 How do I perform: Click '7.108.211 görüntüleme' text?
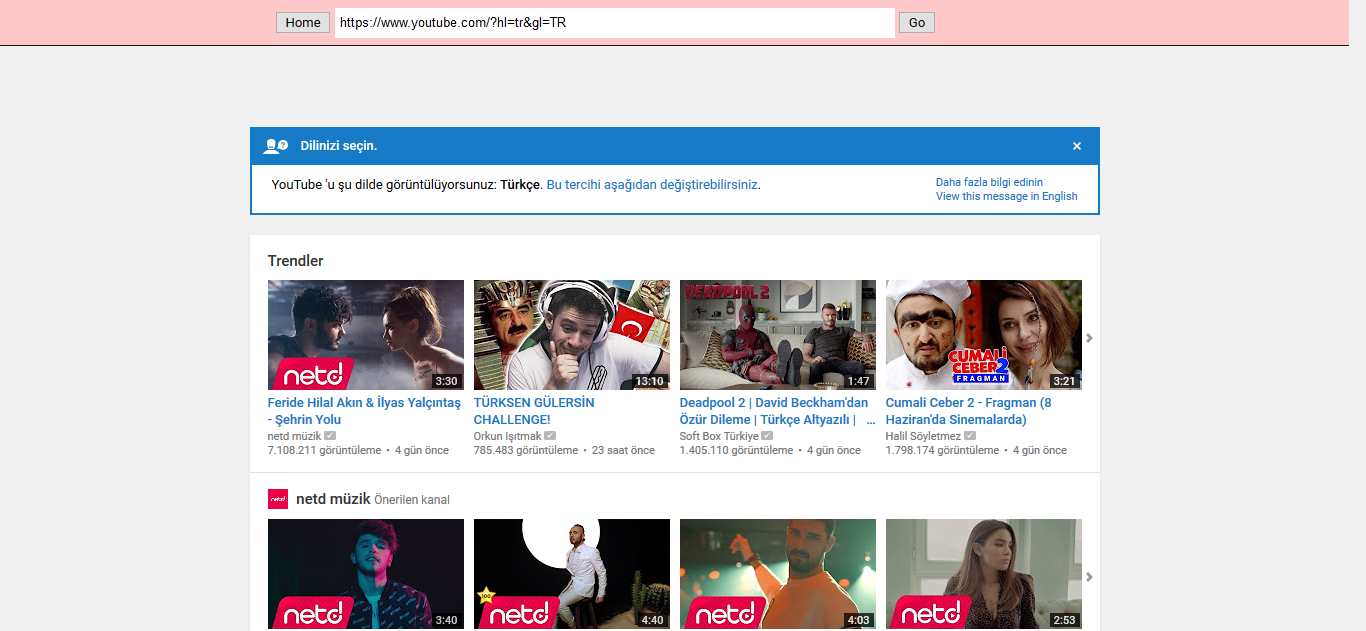[324, 450]
